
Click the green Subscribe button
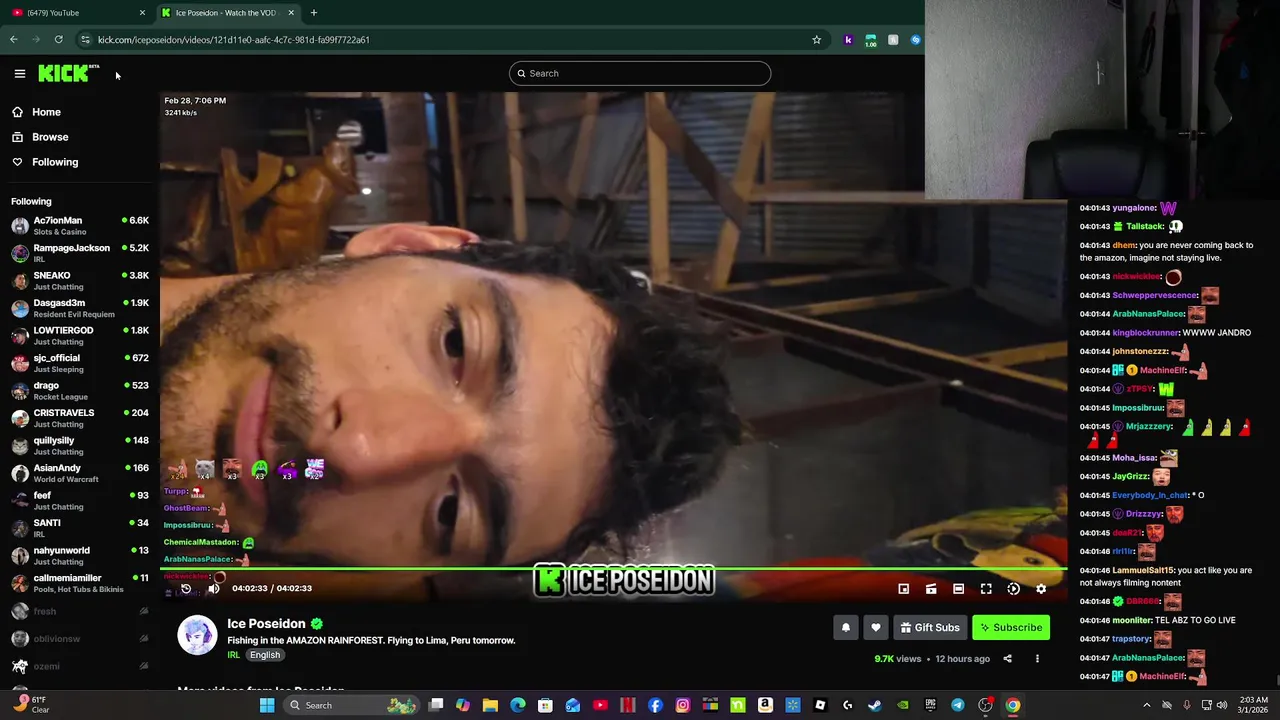(x=1011, y=627)
